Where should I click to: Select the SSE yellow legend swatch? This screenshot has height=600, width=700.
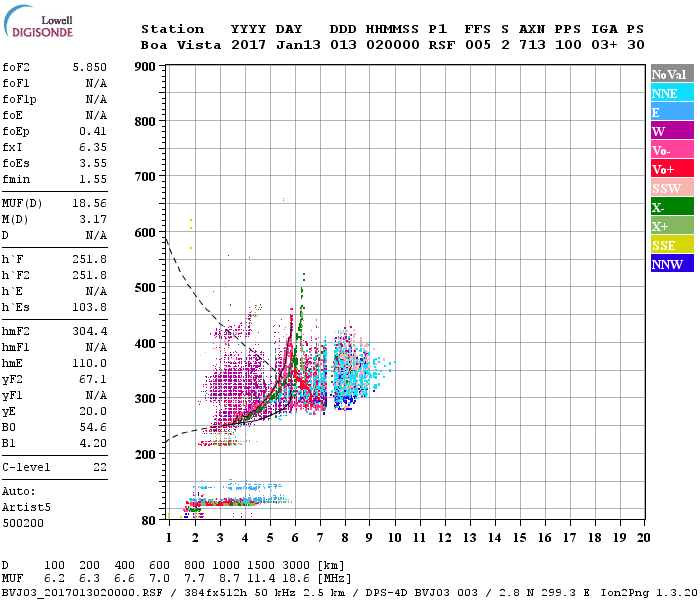[672, 245]
